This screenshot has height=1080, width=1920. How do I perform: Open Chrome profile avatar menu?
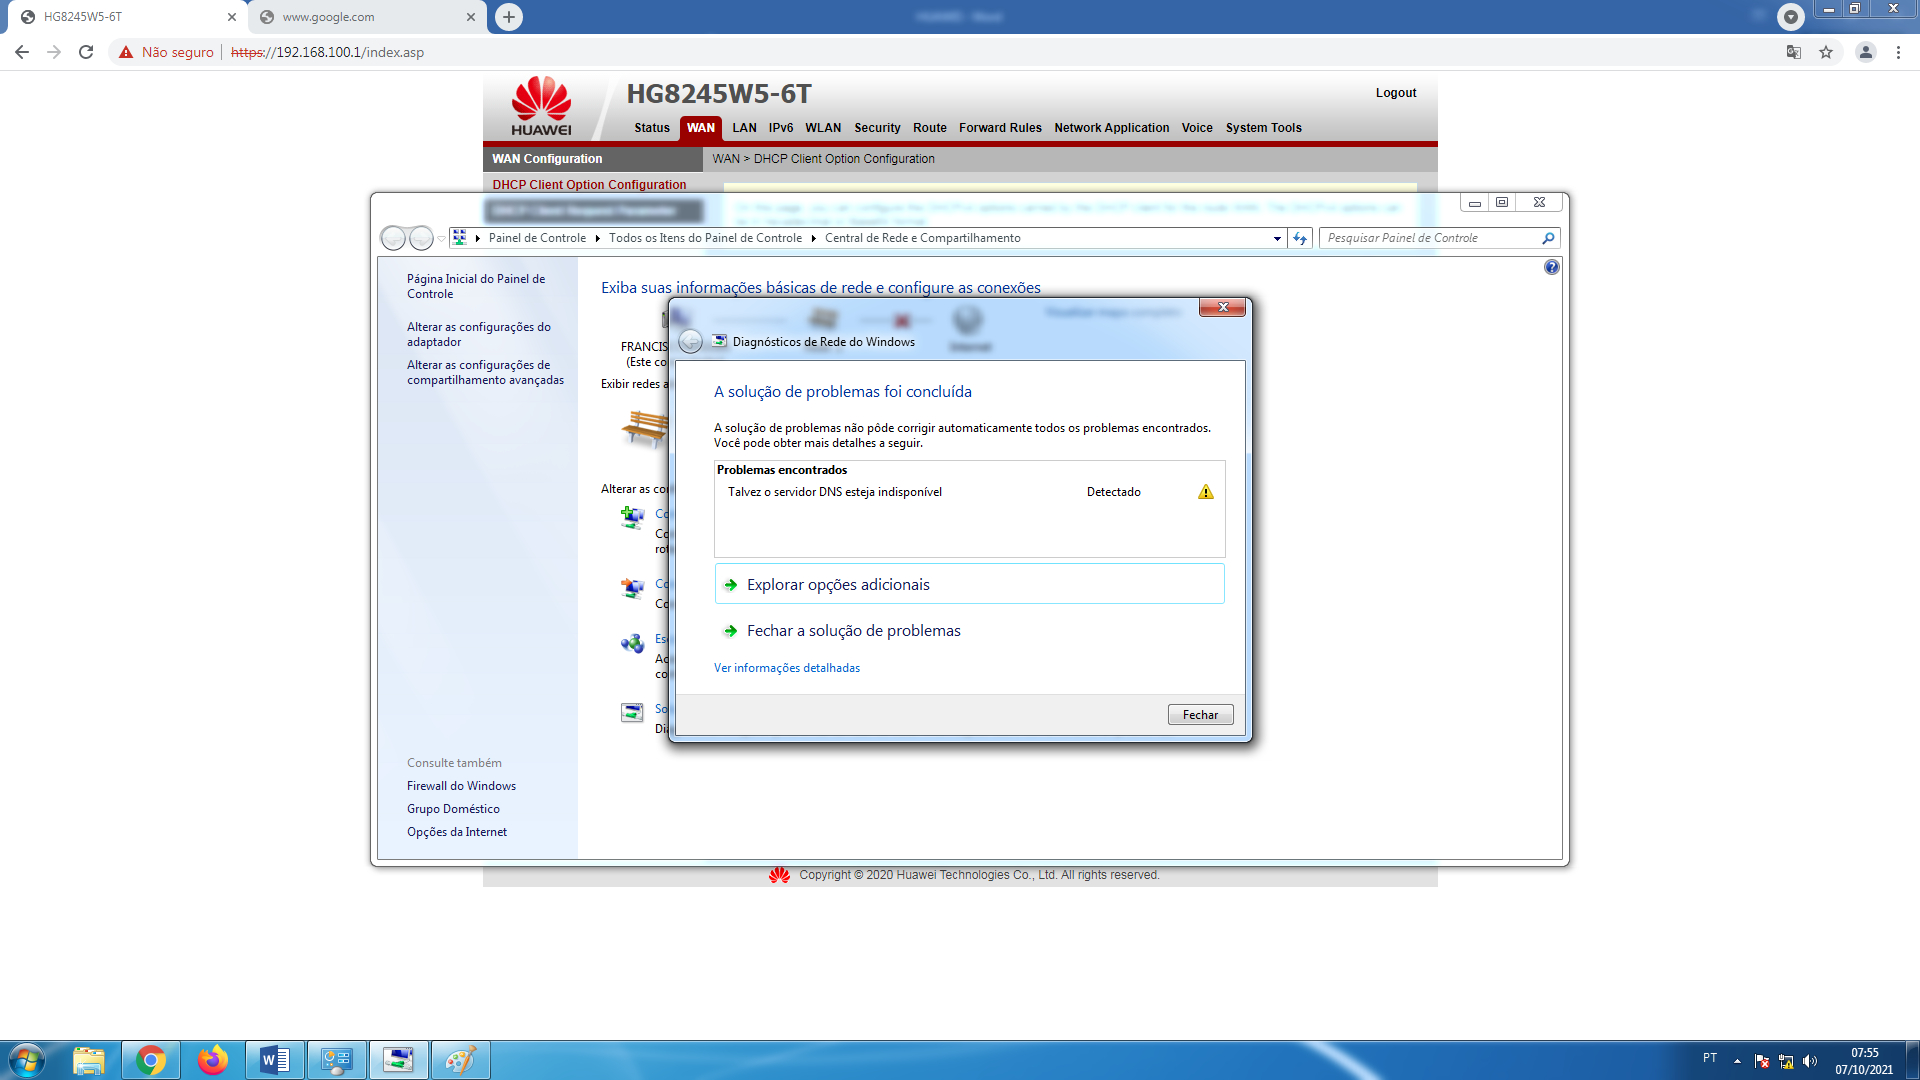click(x=1866, y=52)
